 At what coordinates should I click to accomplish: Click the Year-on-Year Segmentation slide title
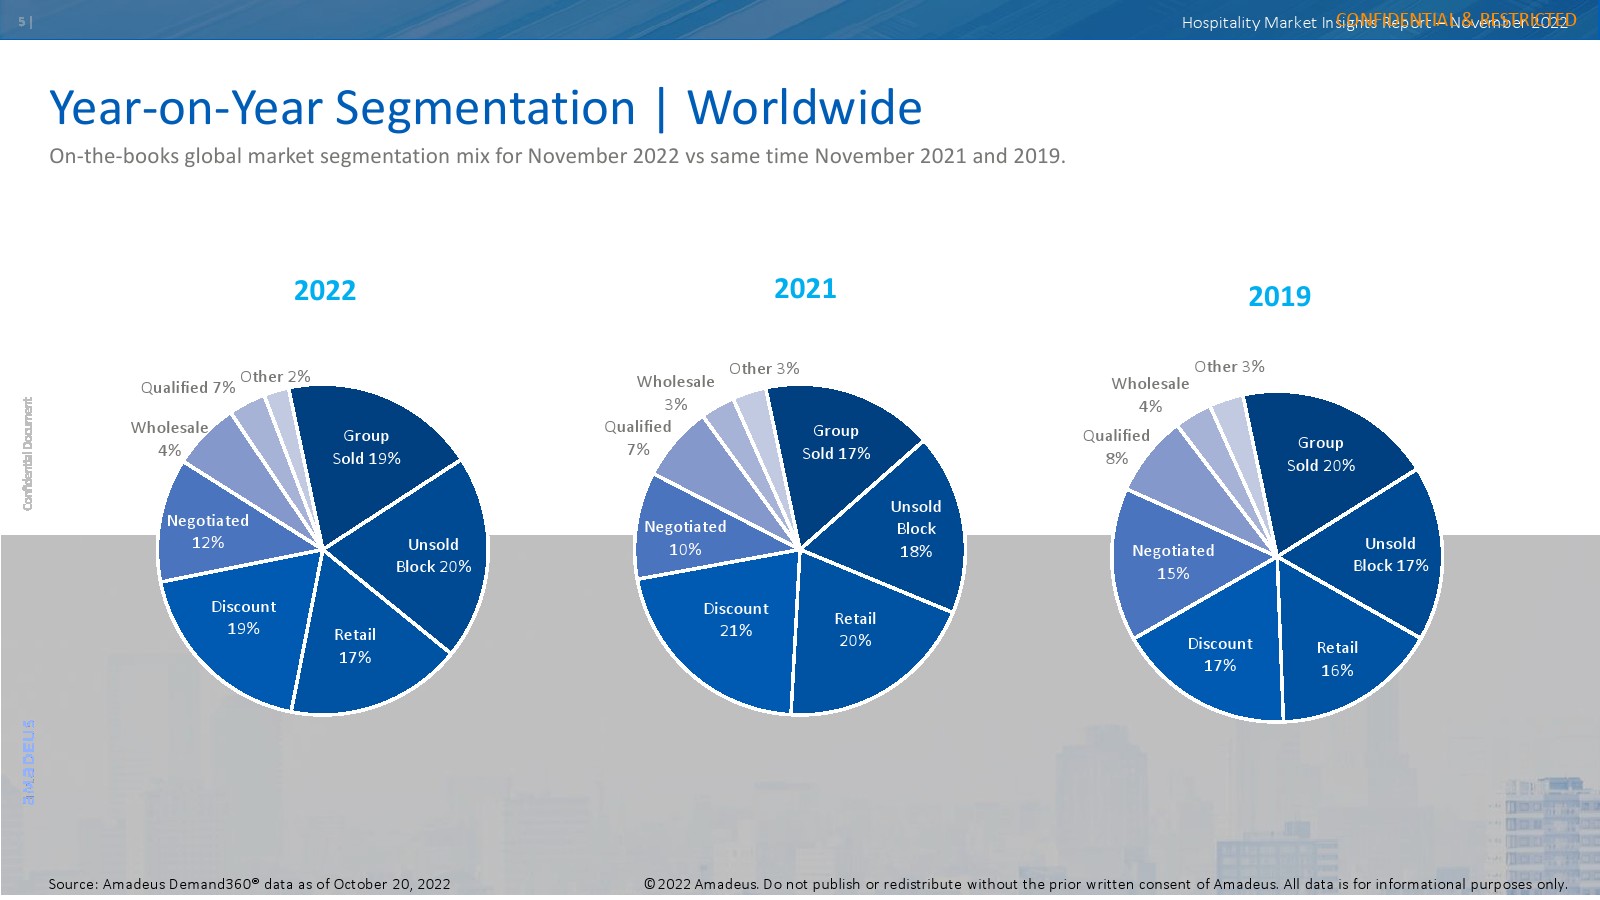point(485,108)
